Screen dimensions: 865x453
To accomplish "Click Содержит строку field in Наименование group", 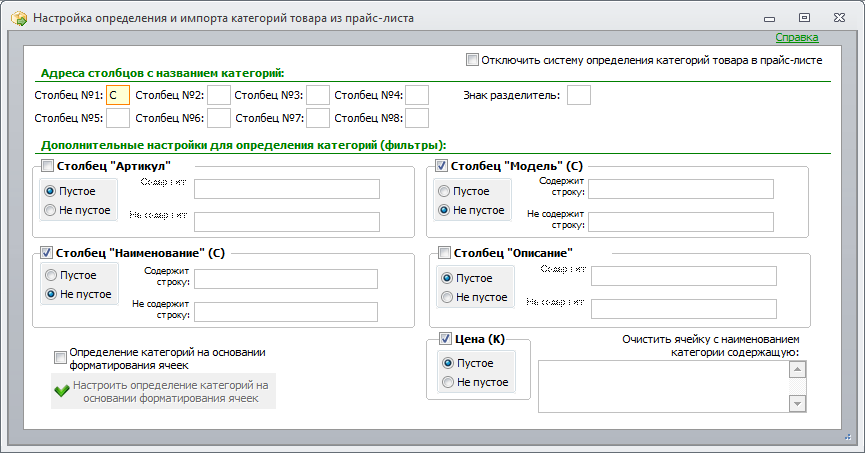I will [286, 279].
